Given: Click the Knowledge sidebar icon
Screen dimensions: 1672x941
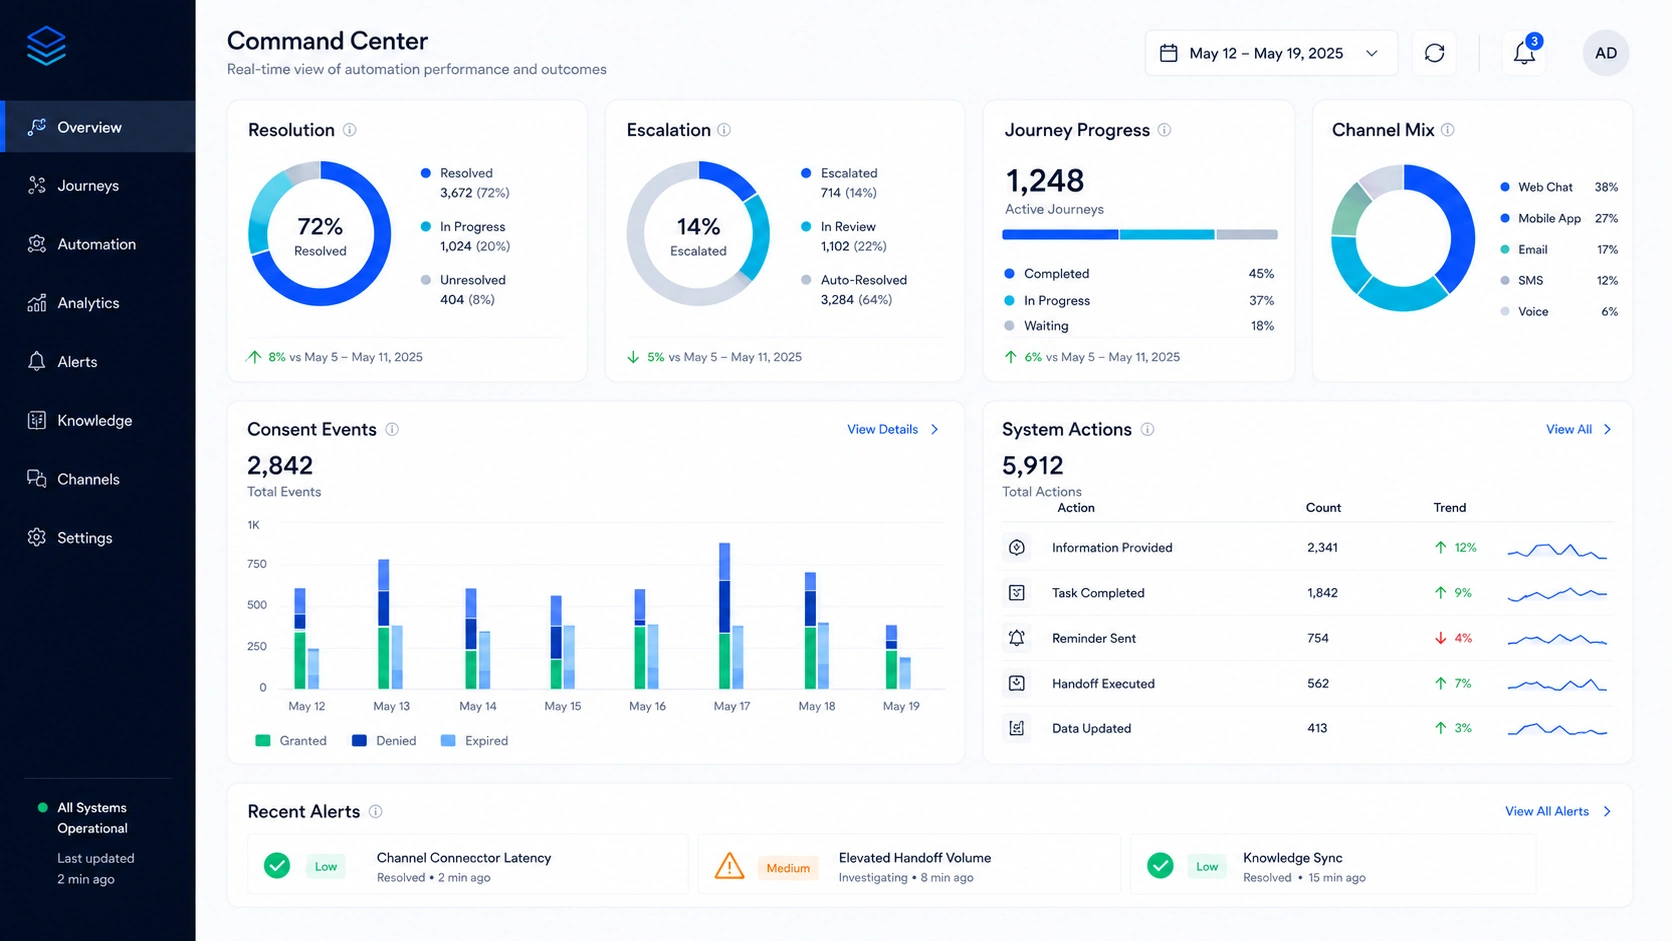Looking at the screenshot, I should tap(37, 420).
